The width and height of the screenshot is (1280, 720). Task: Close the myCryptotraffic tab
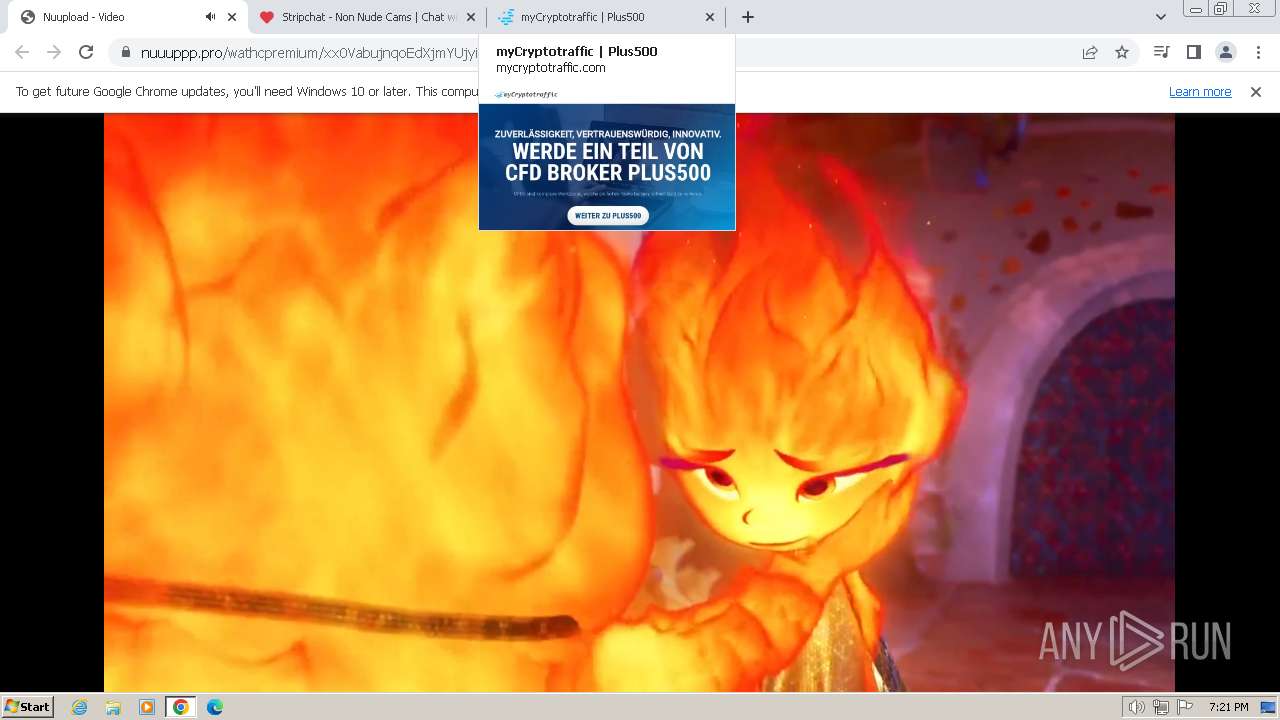(x=710, y=17)
